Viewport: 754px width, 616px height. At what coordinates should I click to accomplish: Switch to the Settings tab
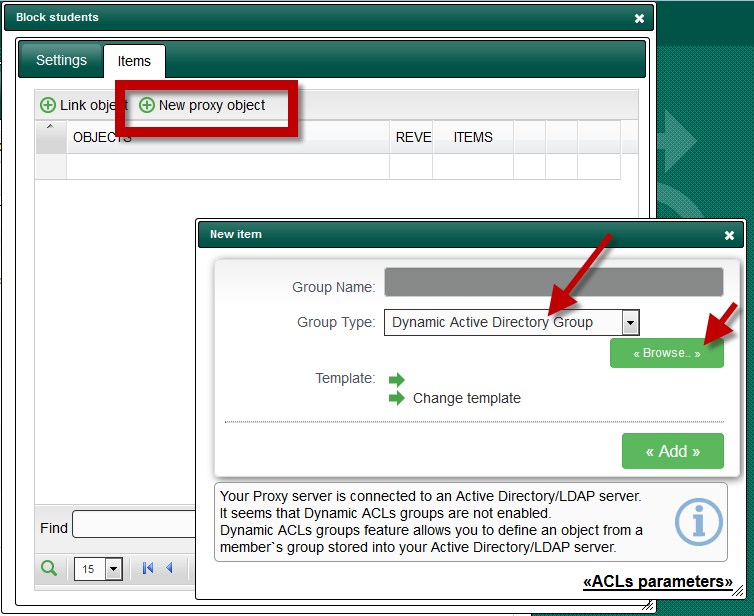coord(61,61)
